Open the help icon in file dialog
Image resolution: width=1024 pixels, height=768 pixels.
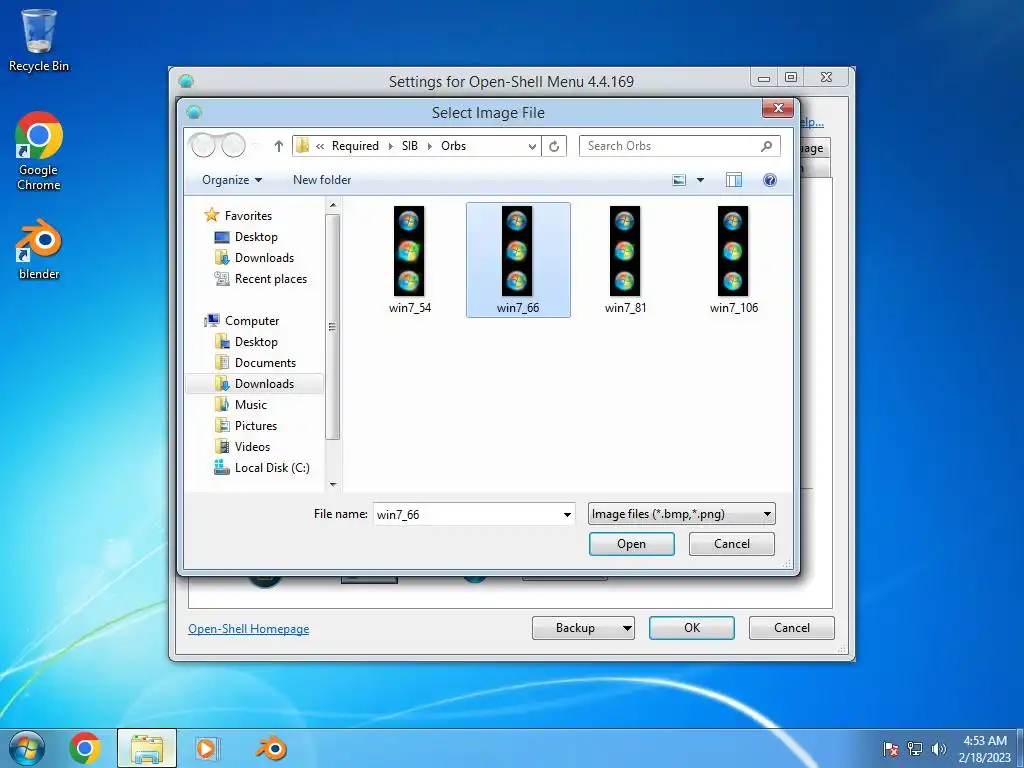click(770, 180)
